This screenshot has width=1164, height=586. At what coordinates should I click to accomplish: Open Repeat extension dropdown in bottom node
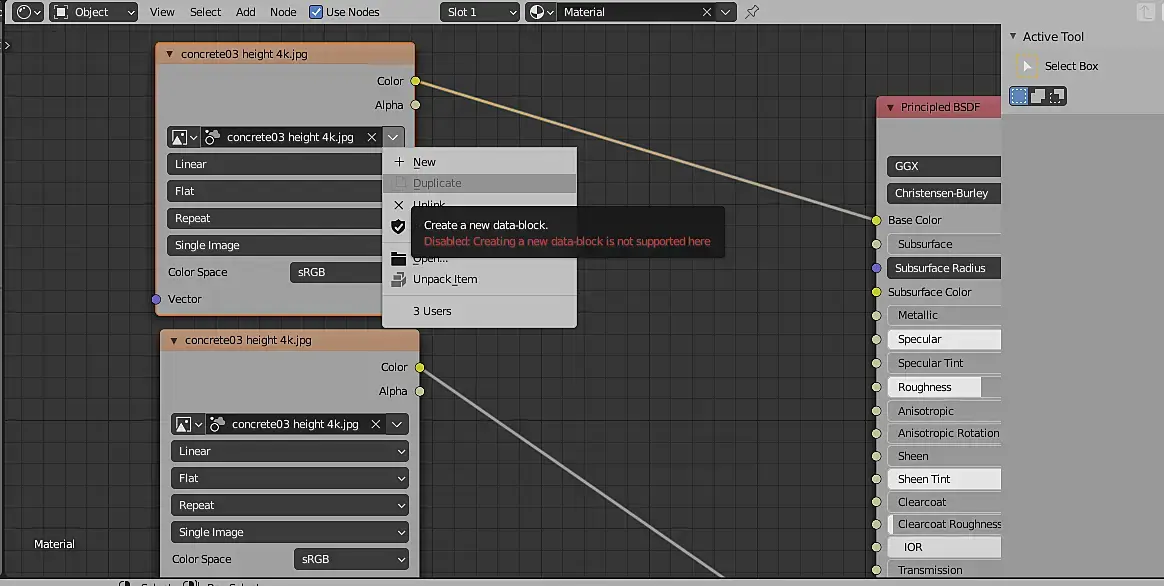pos(290,505)
